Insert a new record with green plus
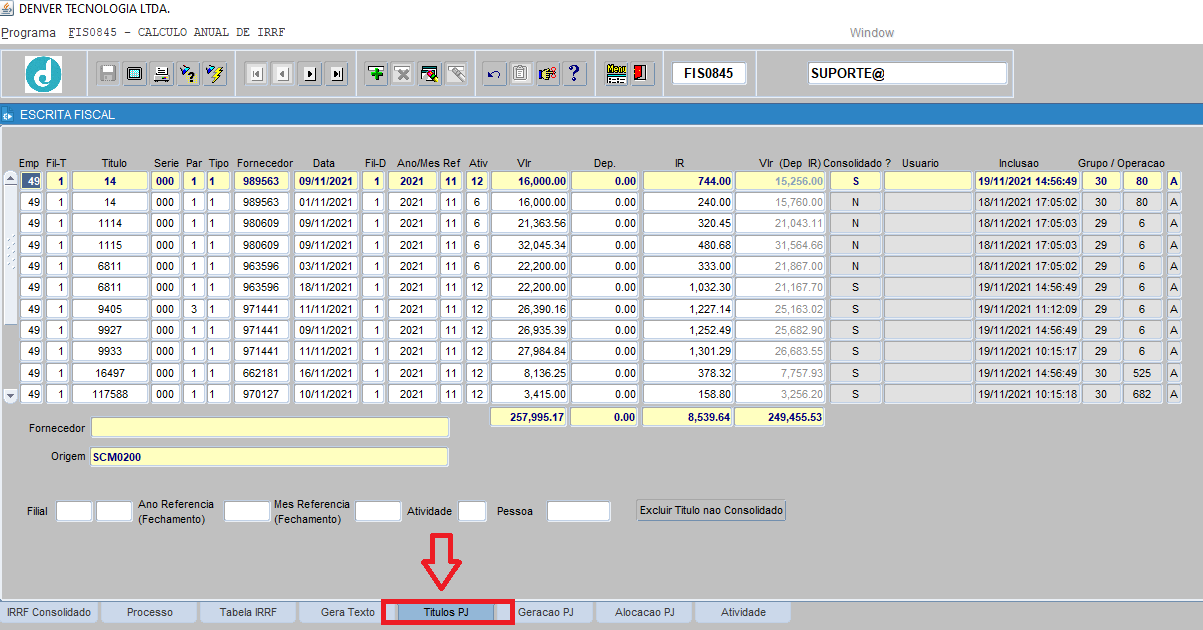The width and height of the screenshot is (1203, 630). coord(376,74)
